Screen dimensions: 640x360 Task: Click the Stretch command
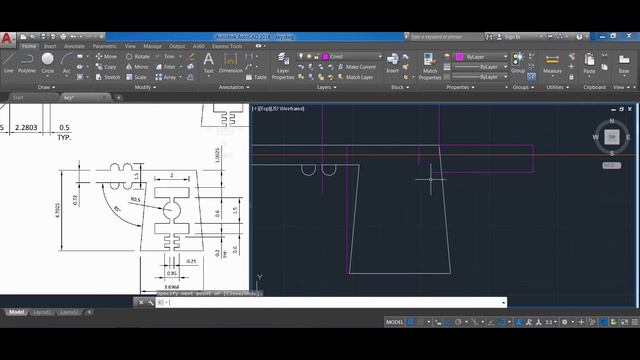pyautogui.click(x=108, y=77)
